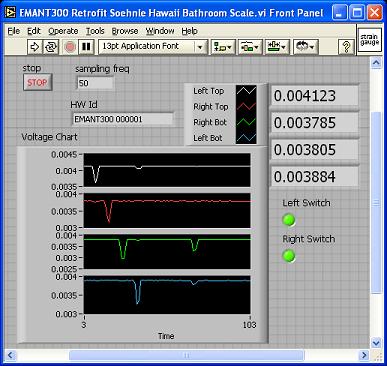
Task: Click the vertical scrollbar thumb
Action: click(x=376, y=203)
